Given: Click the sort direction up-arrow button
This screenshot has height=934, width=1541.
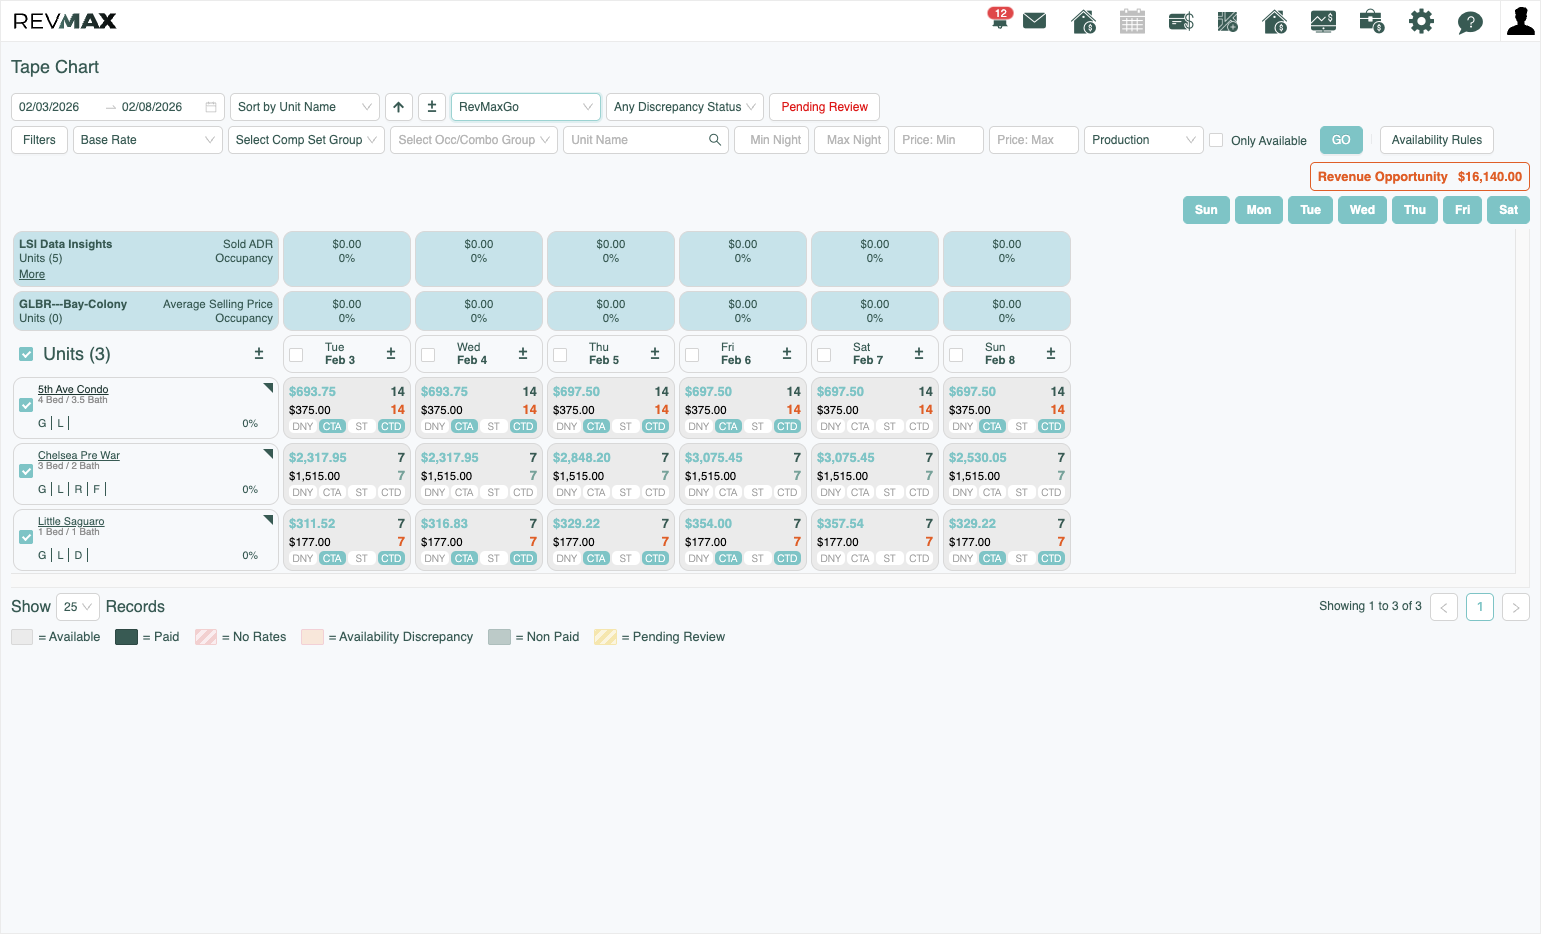Looking at the screenshot, I should point(399,107).
